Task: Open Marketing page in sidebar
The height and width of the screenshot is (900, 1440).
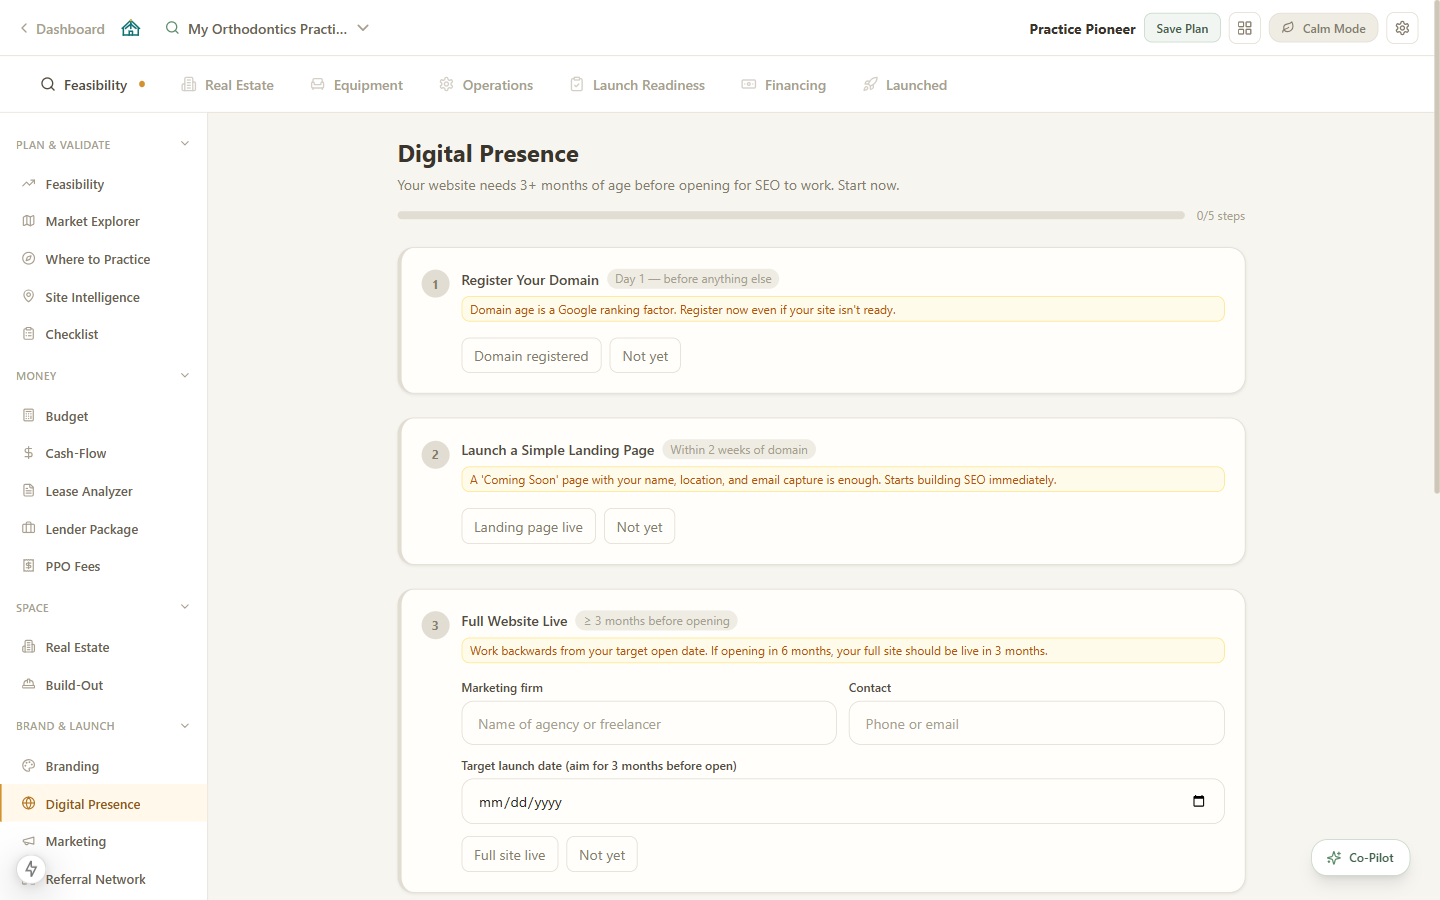Action: [75, 841]
